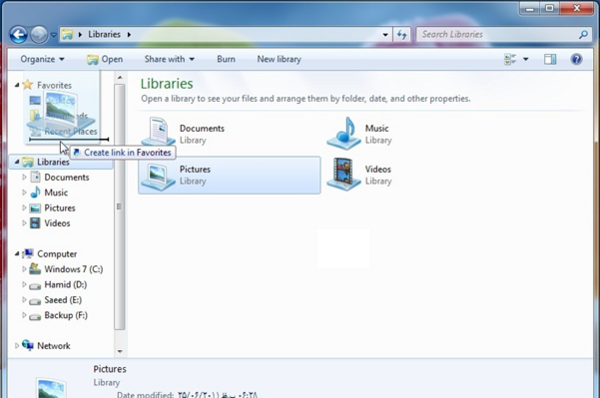Expand the Videos node in navigation tree
The image size is (600, 398).
coord(24,223)
